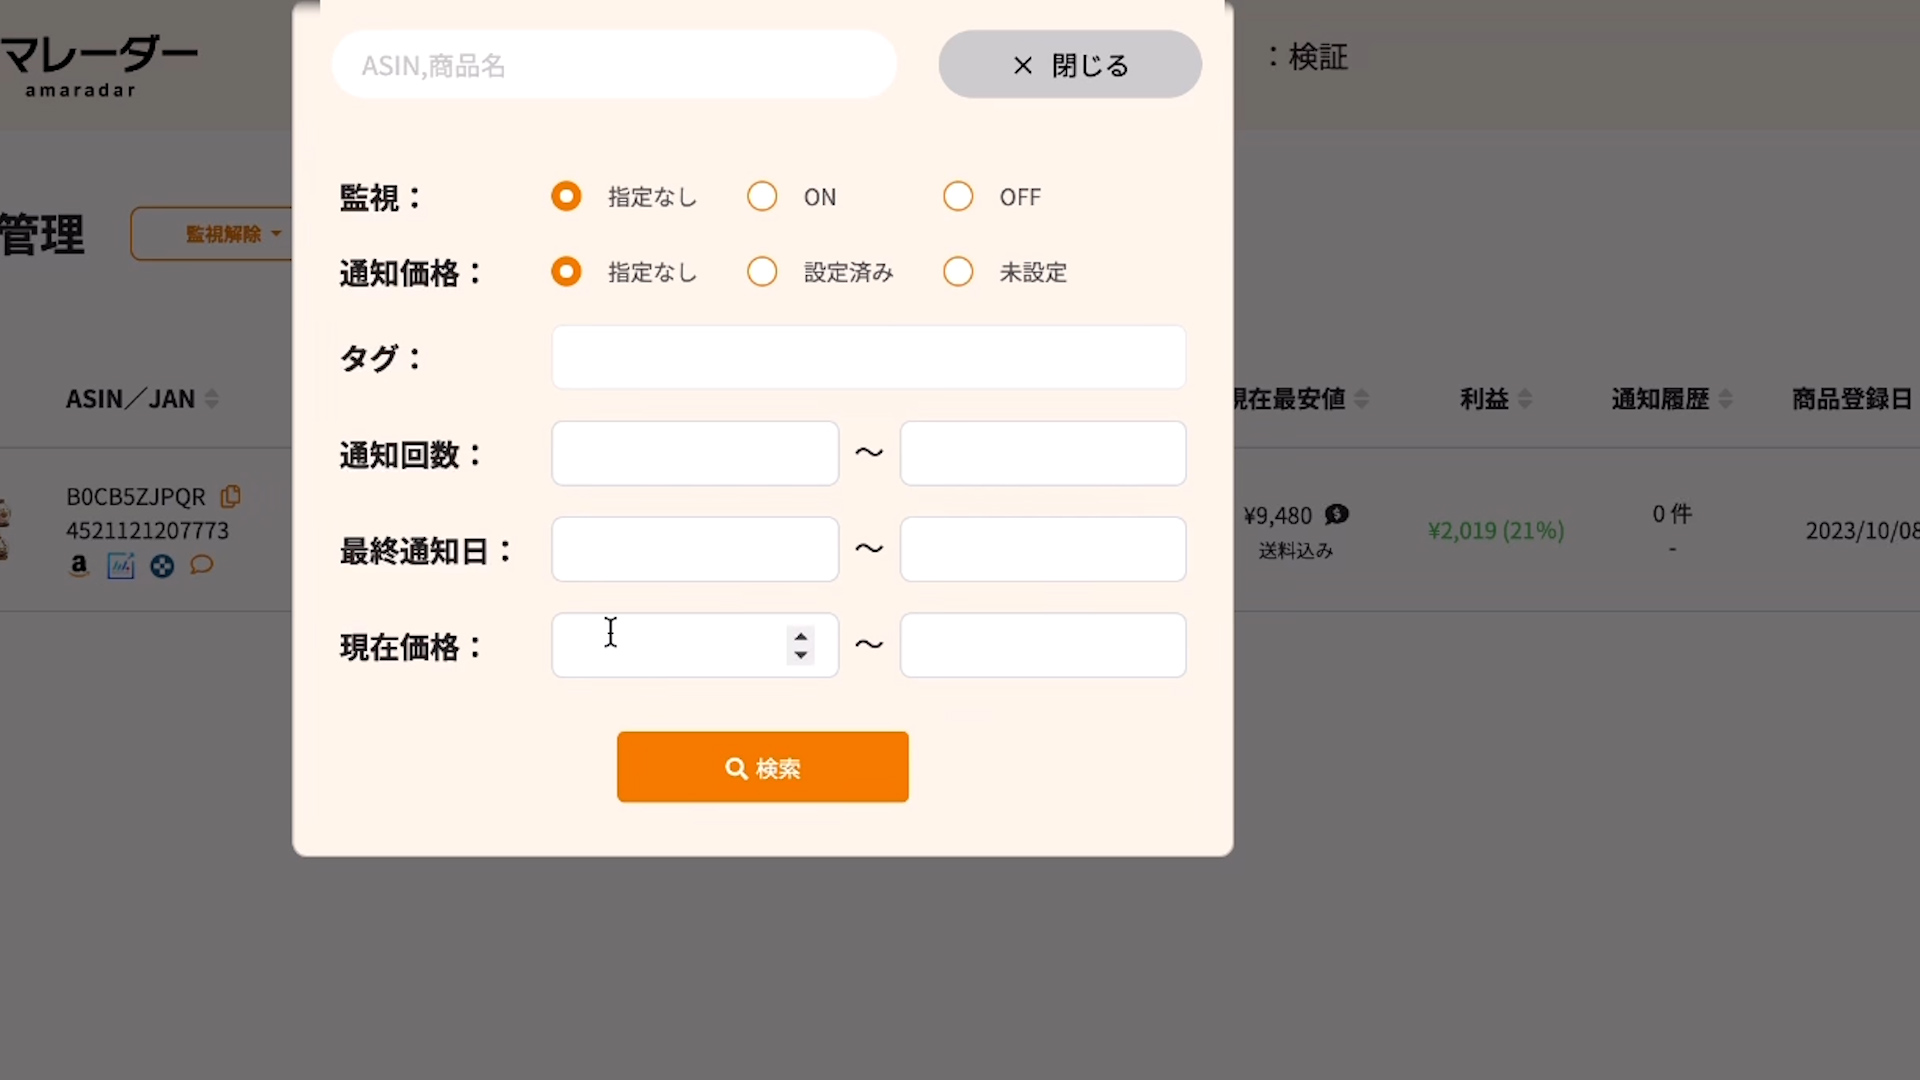Image resolution: width=1920 pixels, height=1080 pixels.
Task: Select ON for 監視
Action: [x=762, y=196]
